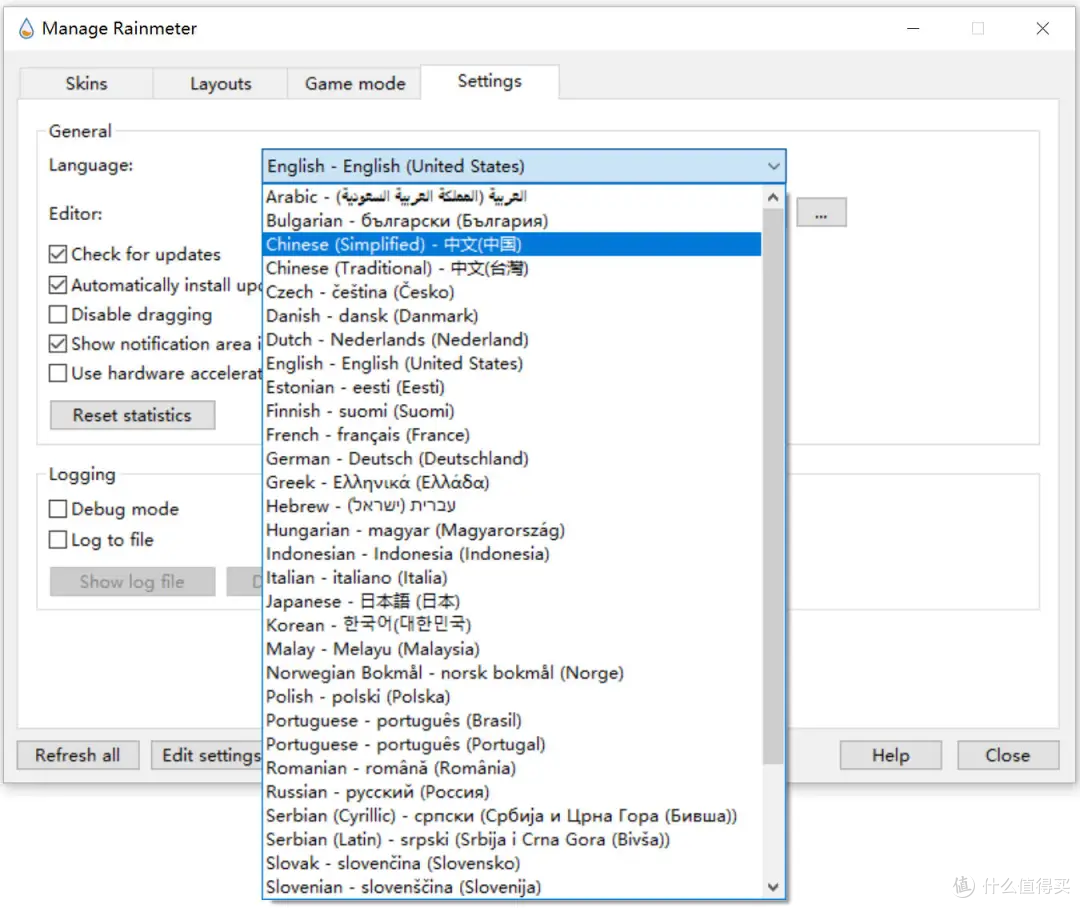Select Dutch - Nederlands language
Screen dimensions: 1080x908
(x=512, y=340)
